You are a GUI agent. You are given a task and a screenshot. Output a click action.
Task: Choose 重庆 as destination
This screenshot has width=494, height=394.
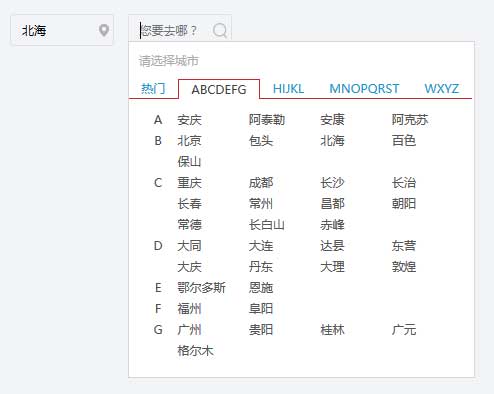(189, 183)
